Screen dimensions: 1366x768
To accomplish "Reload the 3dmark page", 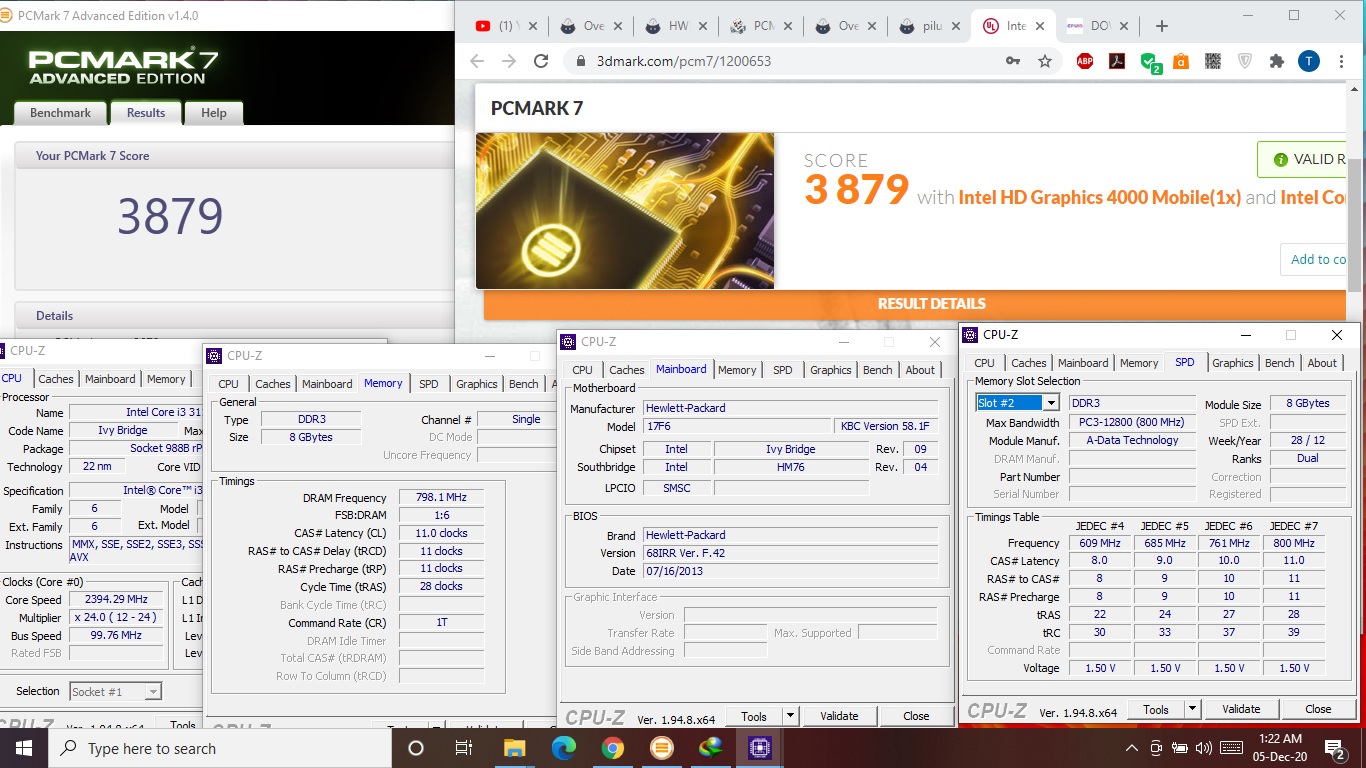I will [541, 61].
